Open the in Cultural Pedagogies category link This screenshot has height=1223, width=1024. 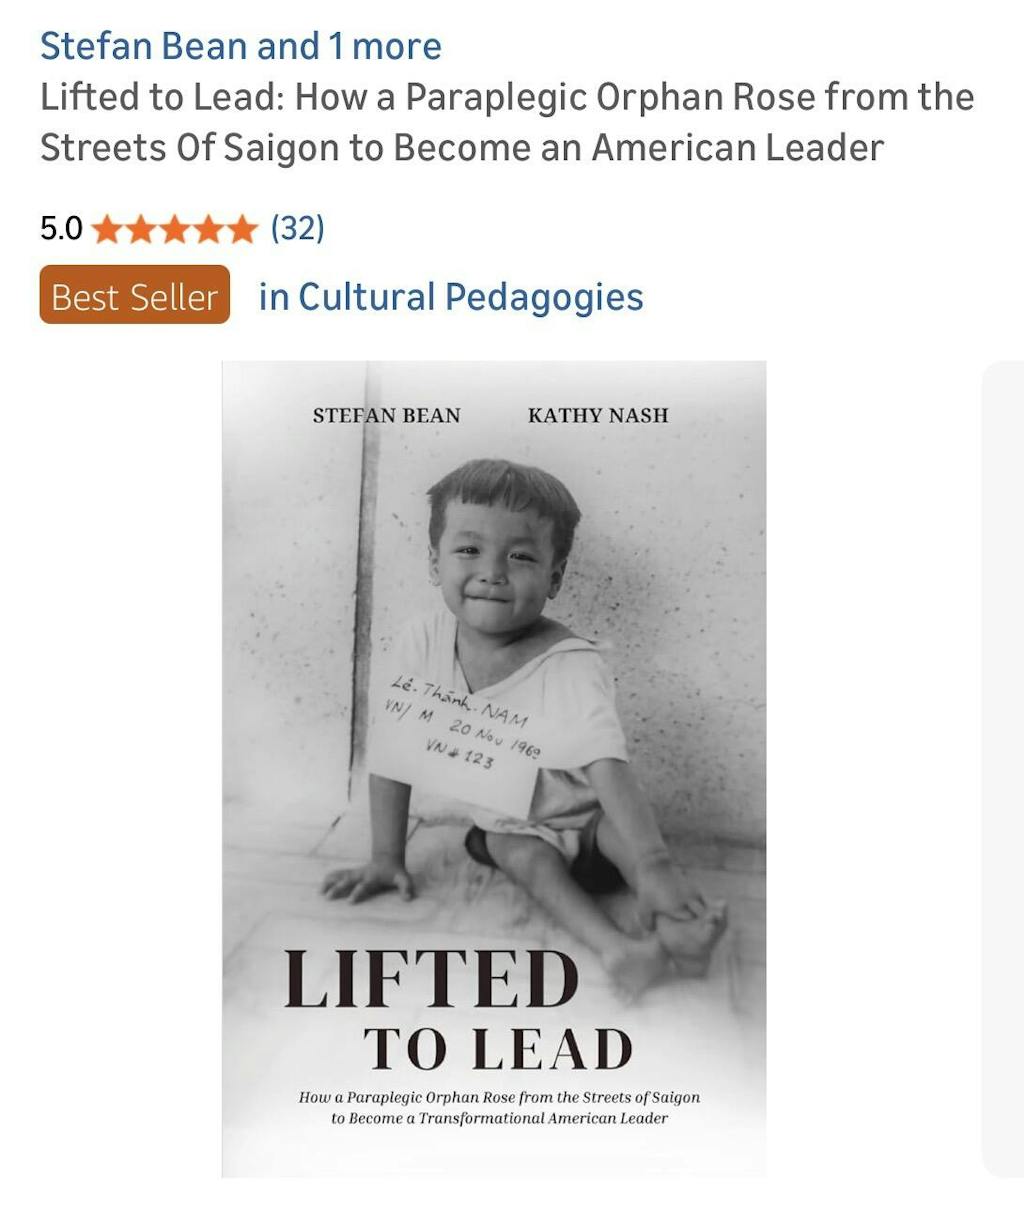coord(450,297)
